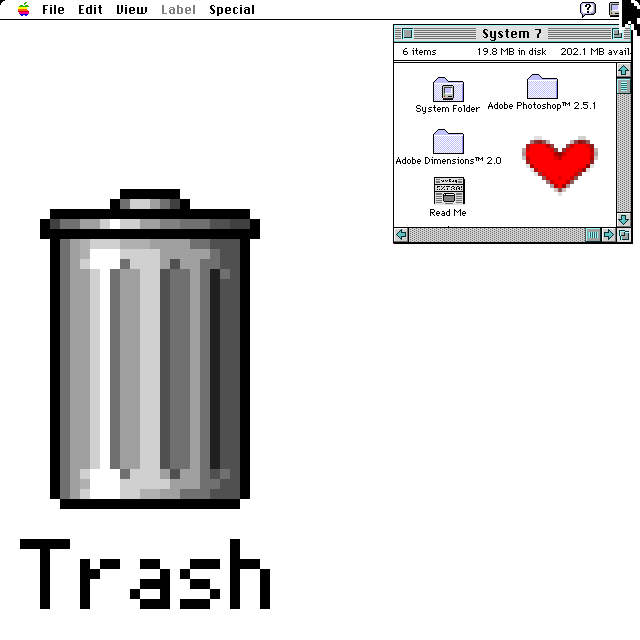The height and width of the screenshot is (640, 640).
Task: Open the rainbow Apple menu
Action: [x=23, y=10]
